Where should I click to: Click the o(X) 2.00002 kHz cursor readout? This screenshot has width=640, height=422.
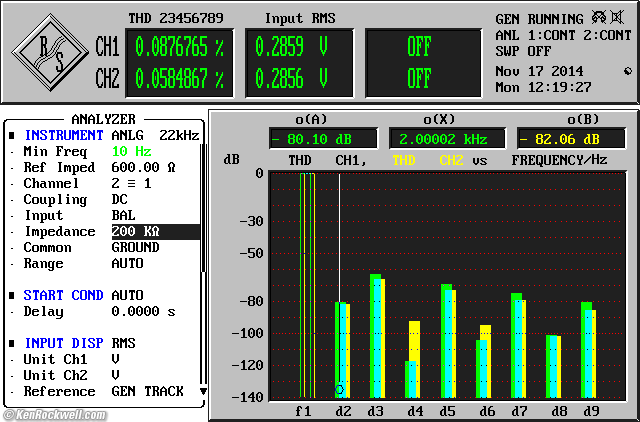[x=446, y=139]
